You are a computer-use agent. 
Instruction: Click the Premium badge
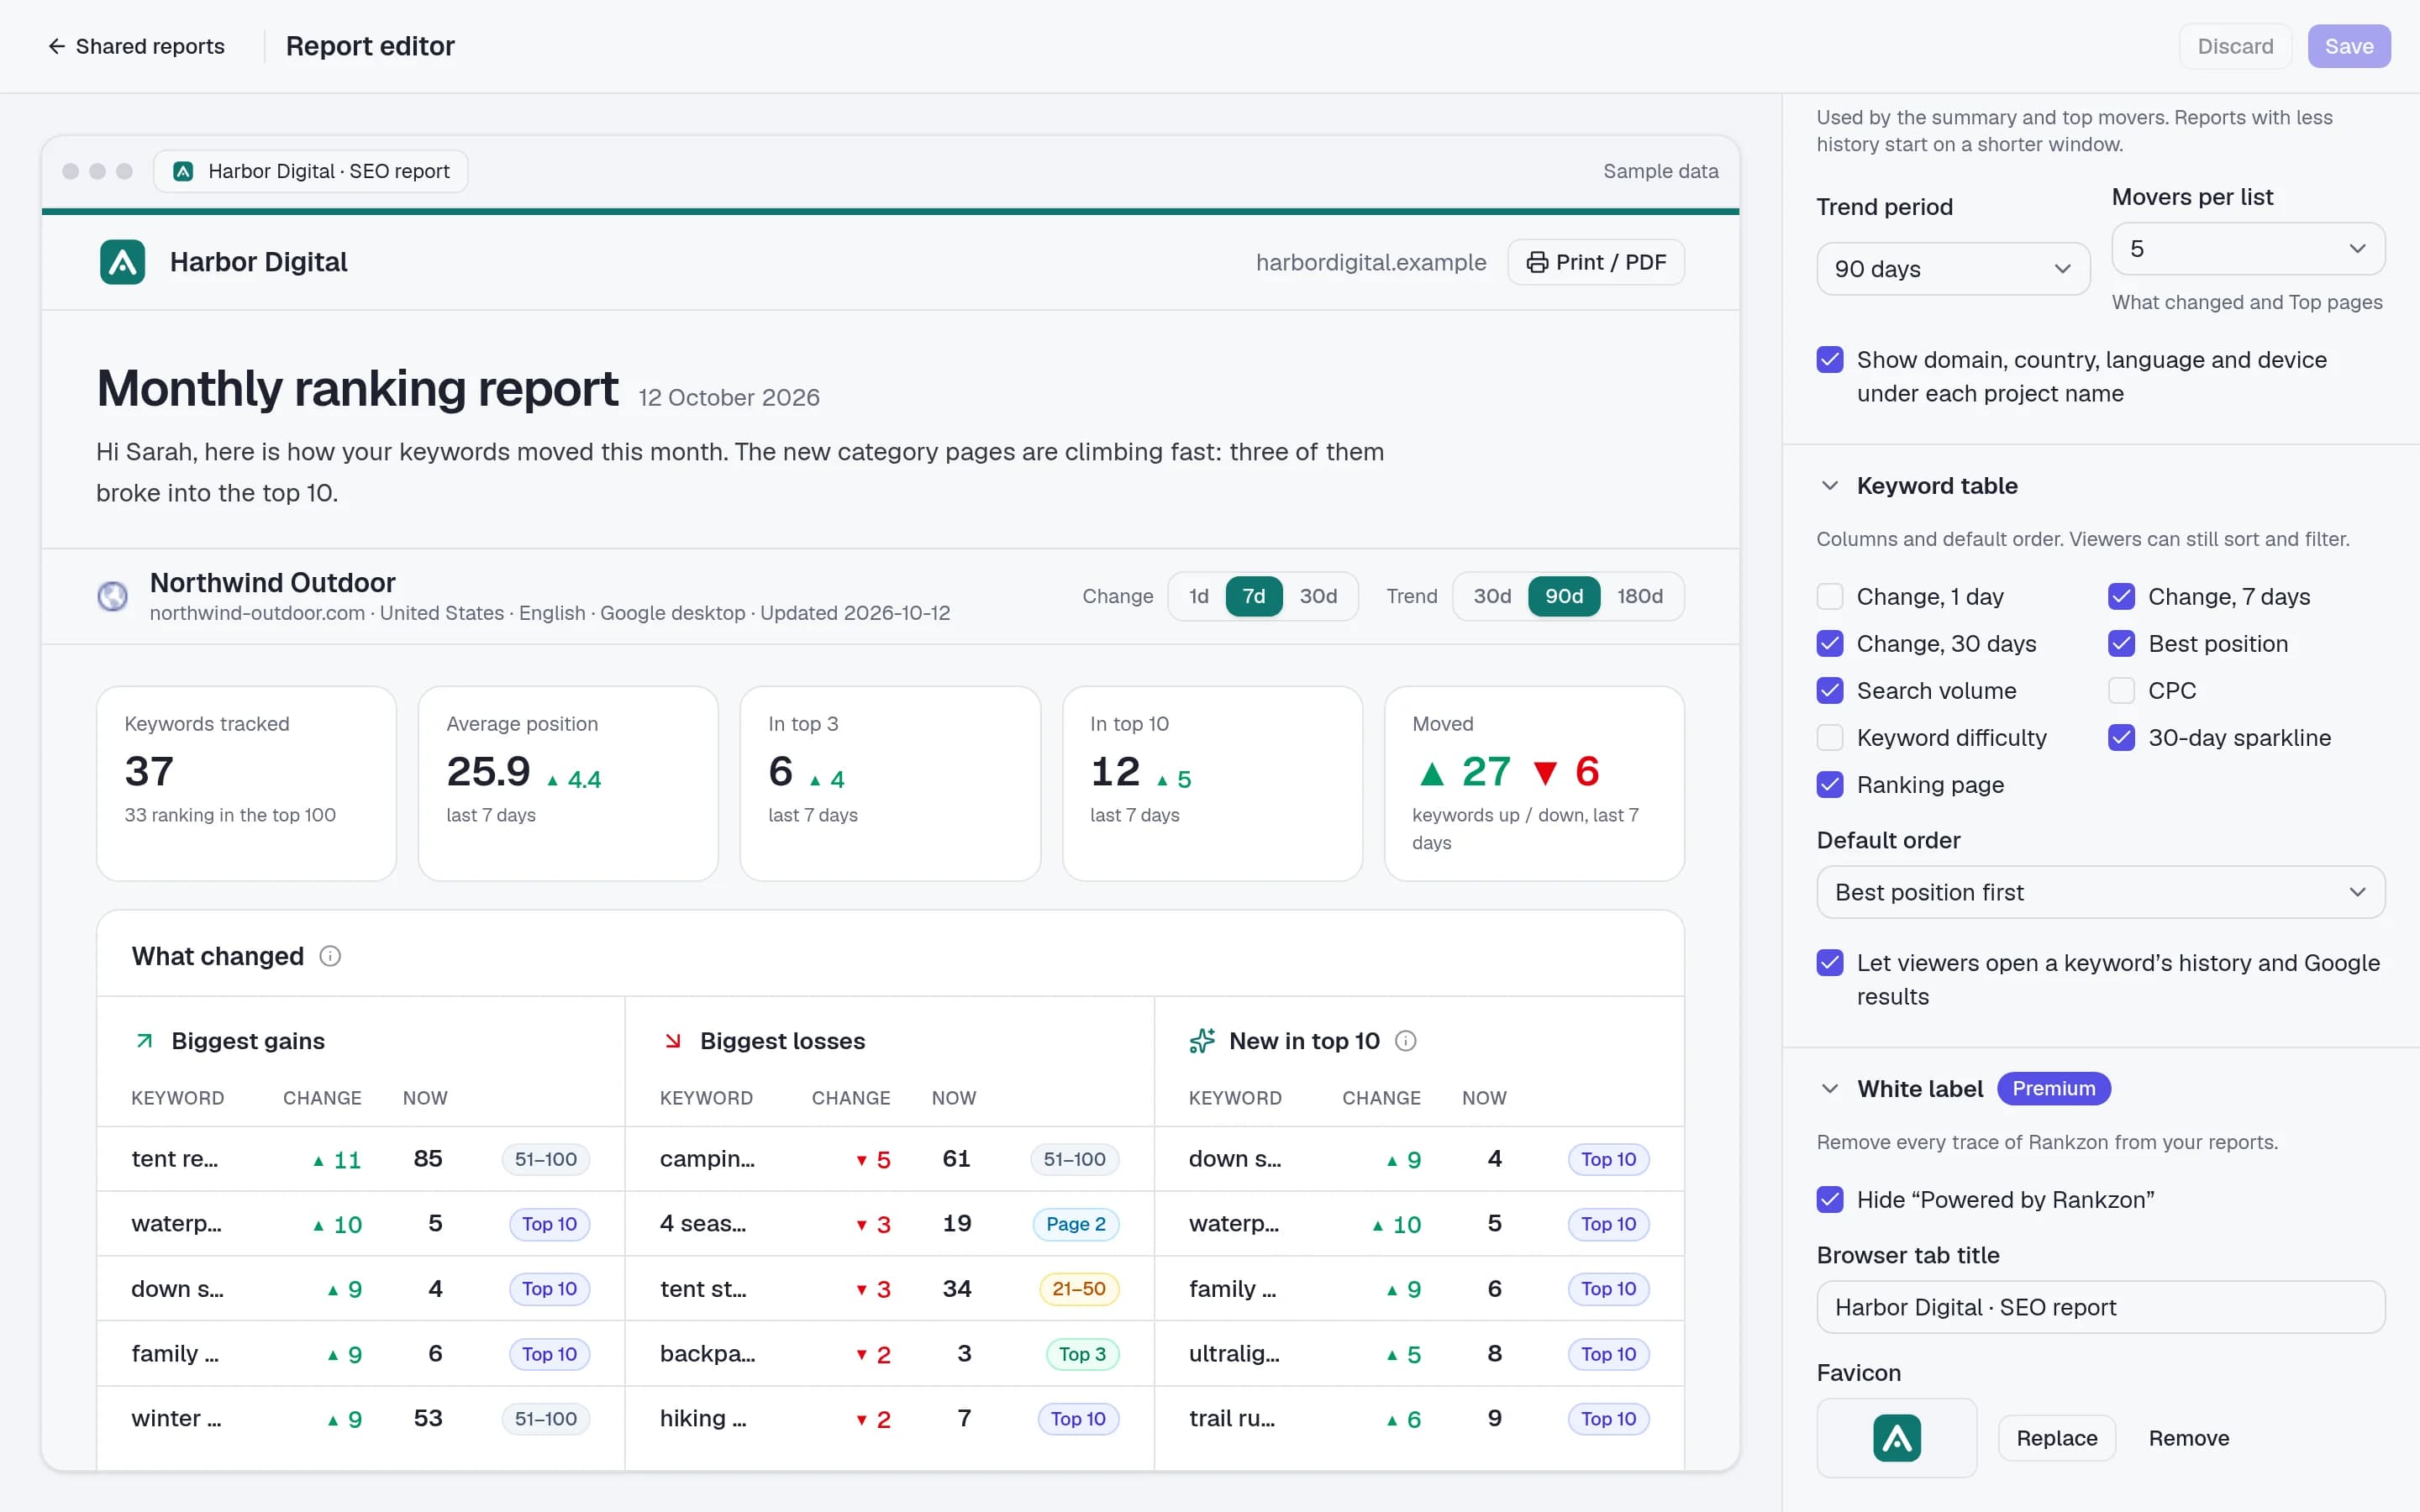(2053, 1089)
